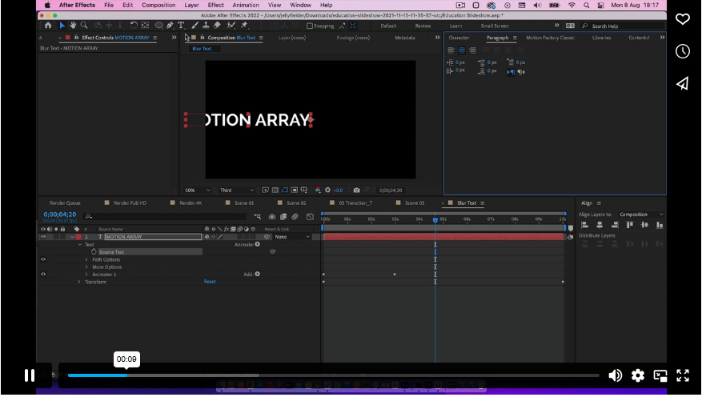Open the Animation menu
Viewport: 702px width, 395px height.
click(x=246, y=5)
